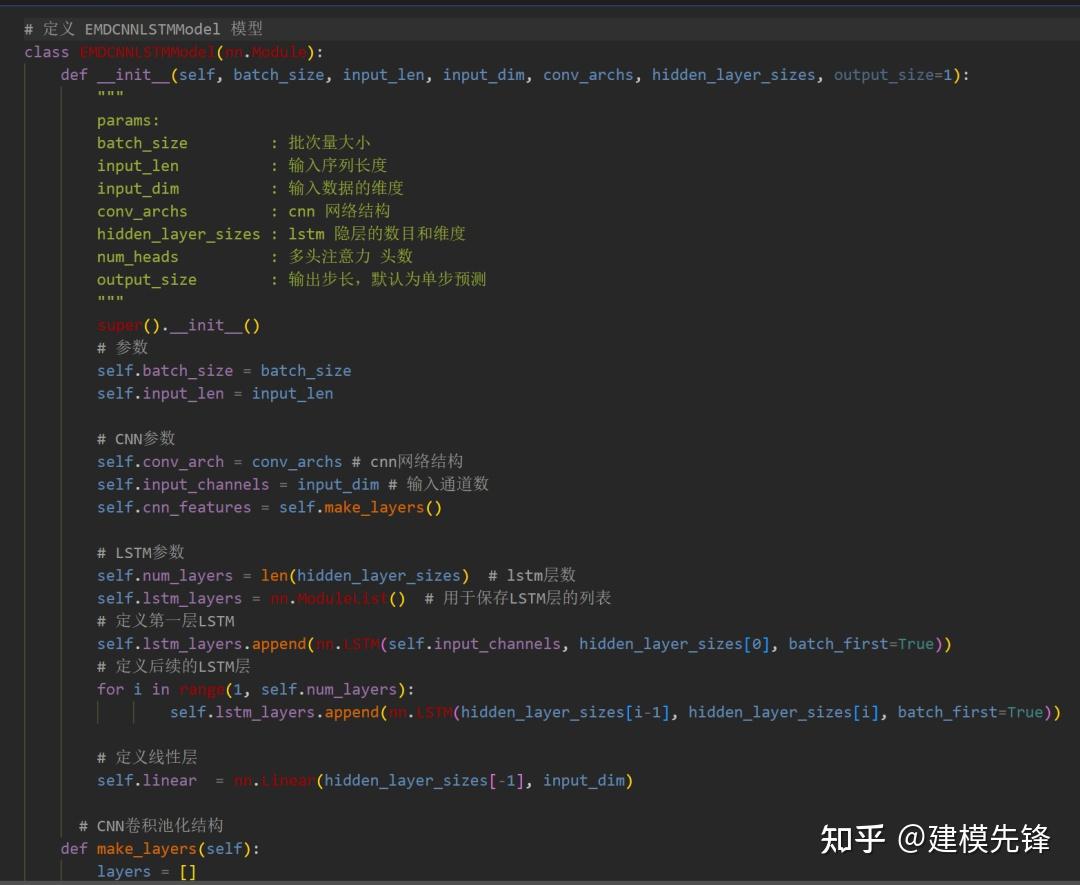Click hidden_layer_sizes[i-1] inside the loop
This screenshot has width=1080, height=885.
[x=565, y=712]
